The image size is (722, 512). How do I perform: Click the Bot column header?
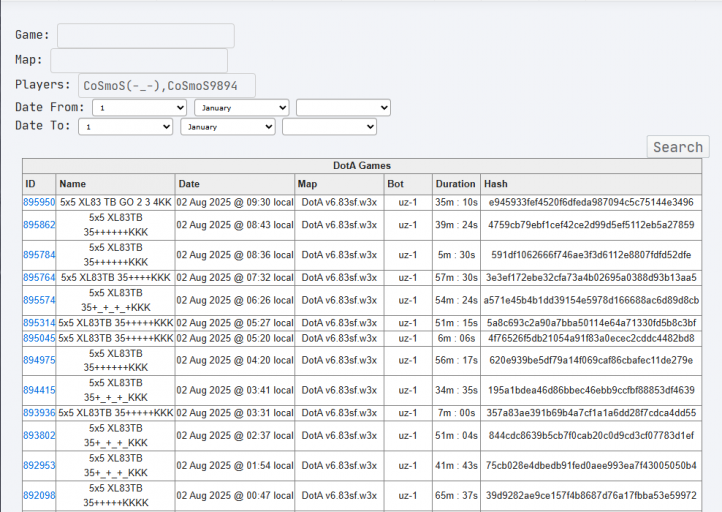[408, 184]
